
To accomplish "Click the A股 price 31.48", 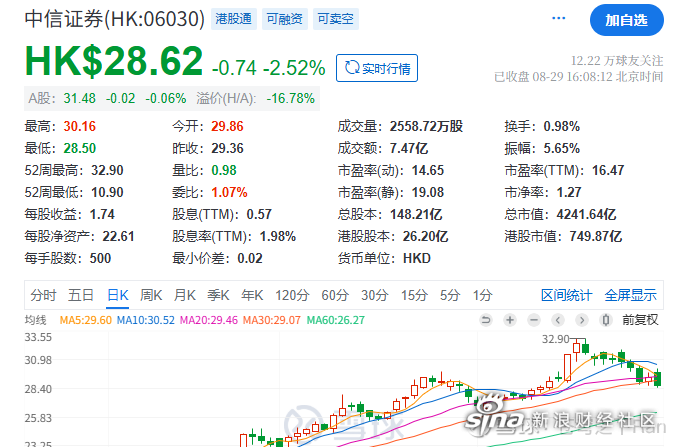I will (80, 98).
